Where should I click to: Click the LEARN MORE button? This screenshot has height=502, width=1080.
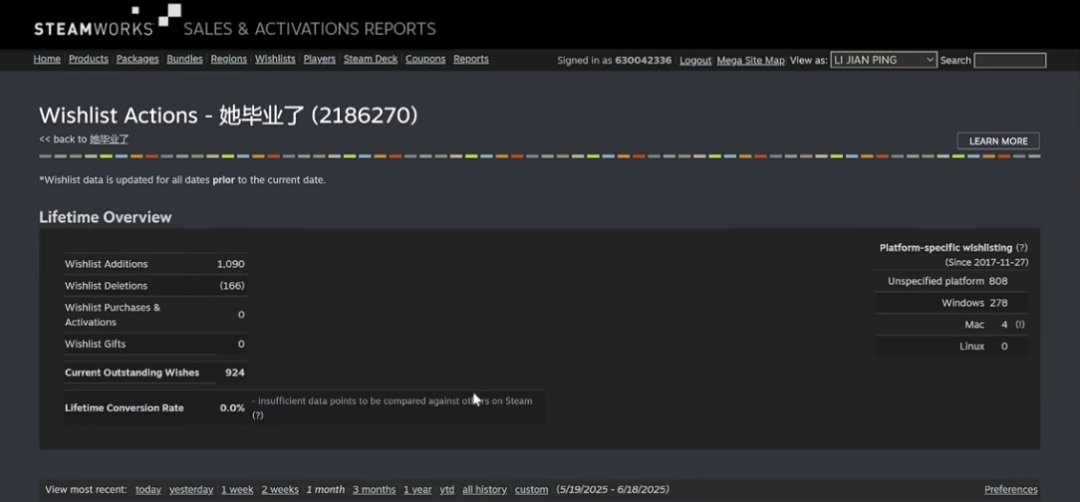click(x=998, y=141)
